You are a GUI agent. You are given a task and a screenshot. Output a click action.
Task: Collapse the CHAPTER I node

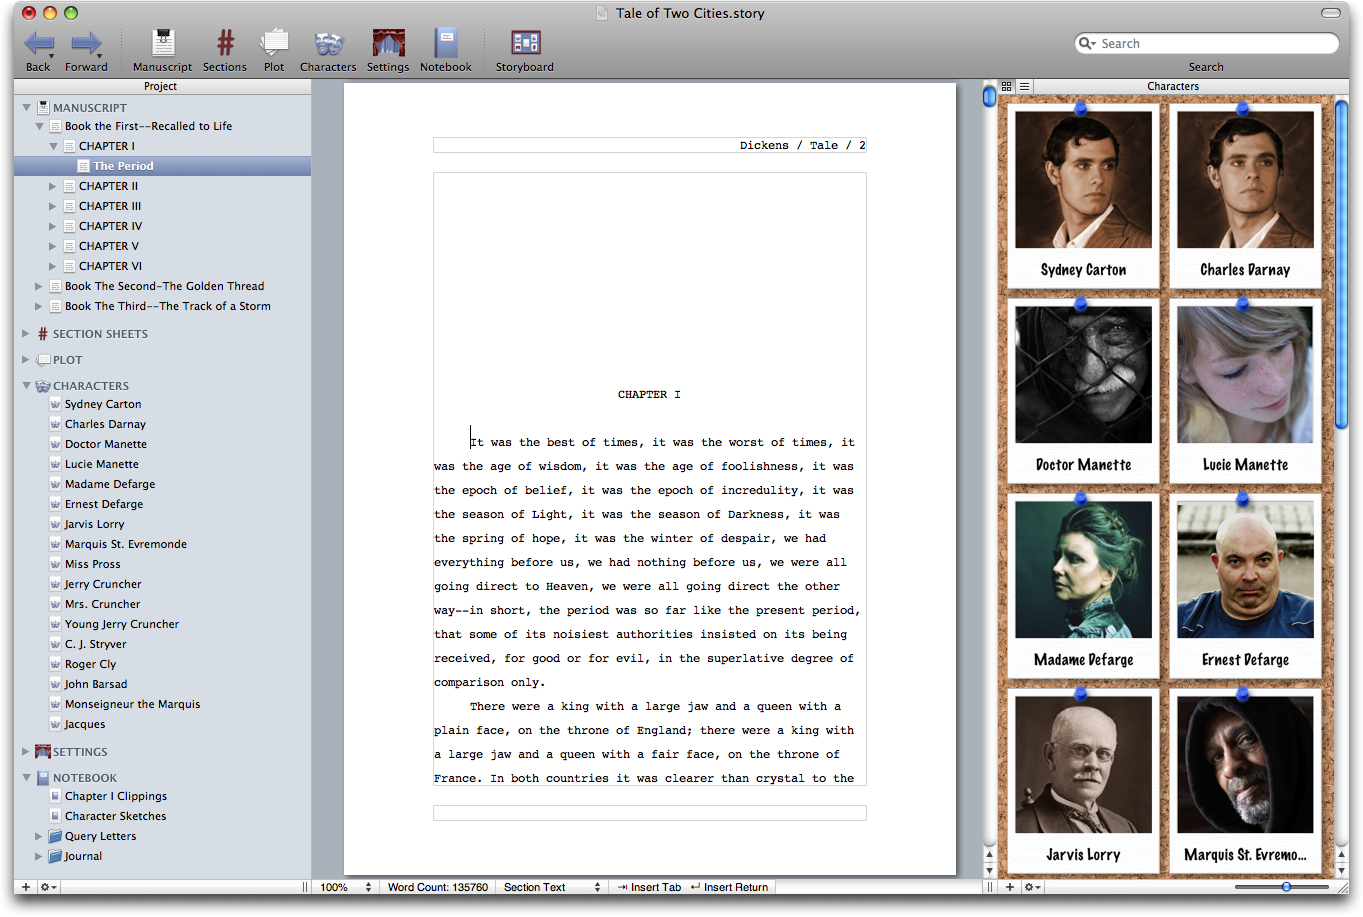tap(54, 146)
